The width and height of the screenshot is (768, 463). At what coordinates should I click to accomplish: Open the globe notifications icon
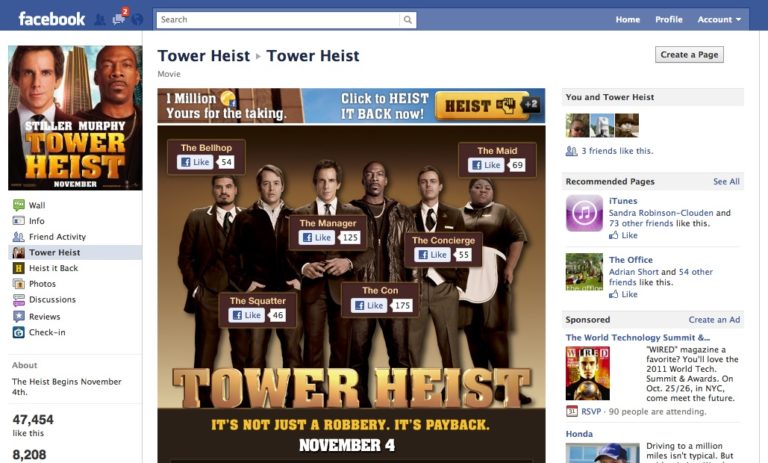(138, 20)
